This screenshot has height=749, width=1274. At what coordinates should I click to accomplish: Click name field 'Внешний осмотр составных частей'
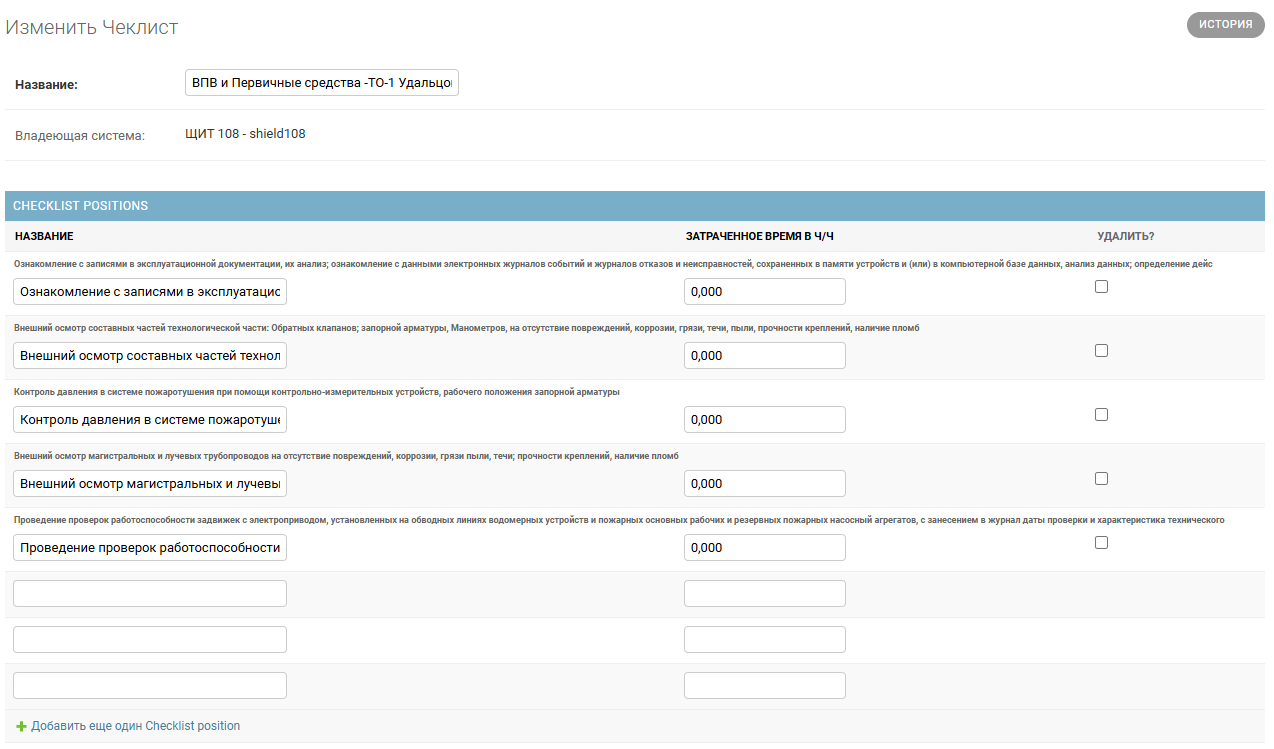click(150, 356)
